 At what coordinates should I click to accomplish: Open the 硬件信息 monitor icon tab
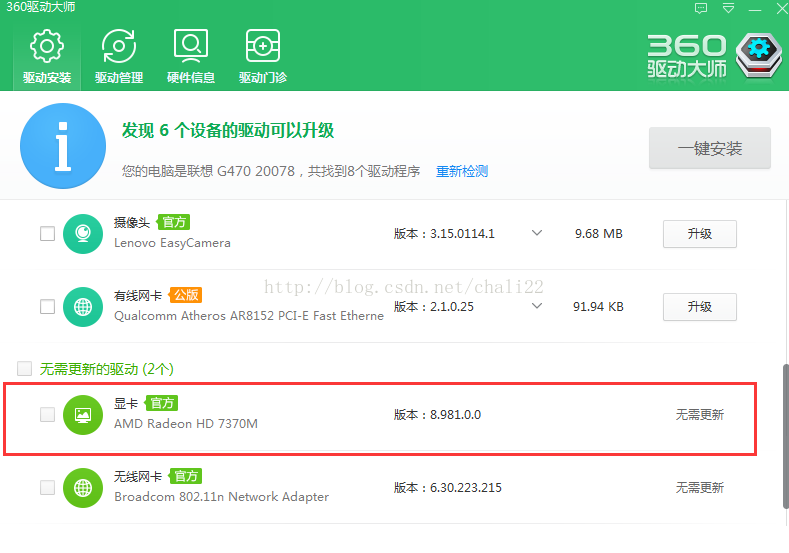(x=191, y=56)
